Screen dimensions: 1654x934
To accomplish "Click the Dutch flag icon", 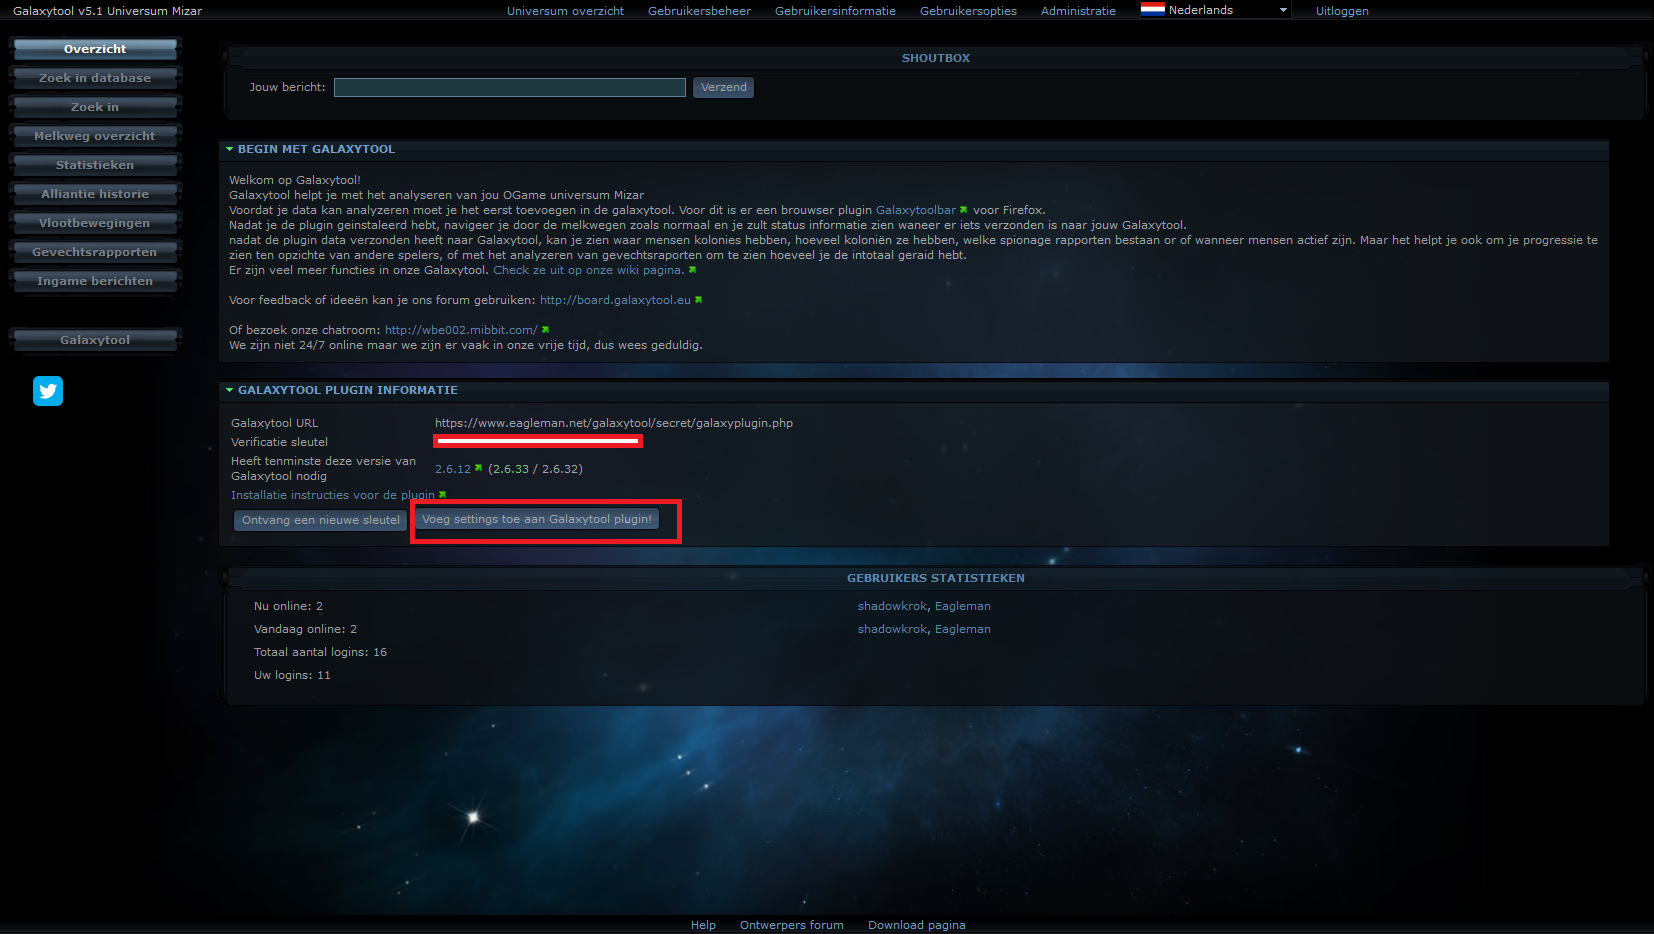I will [1153, 10].
